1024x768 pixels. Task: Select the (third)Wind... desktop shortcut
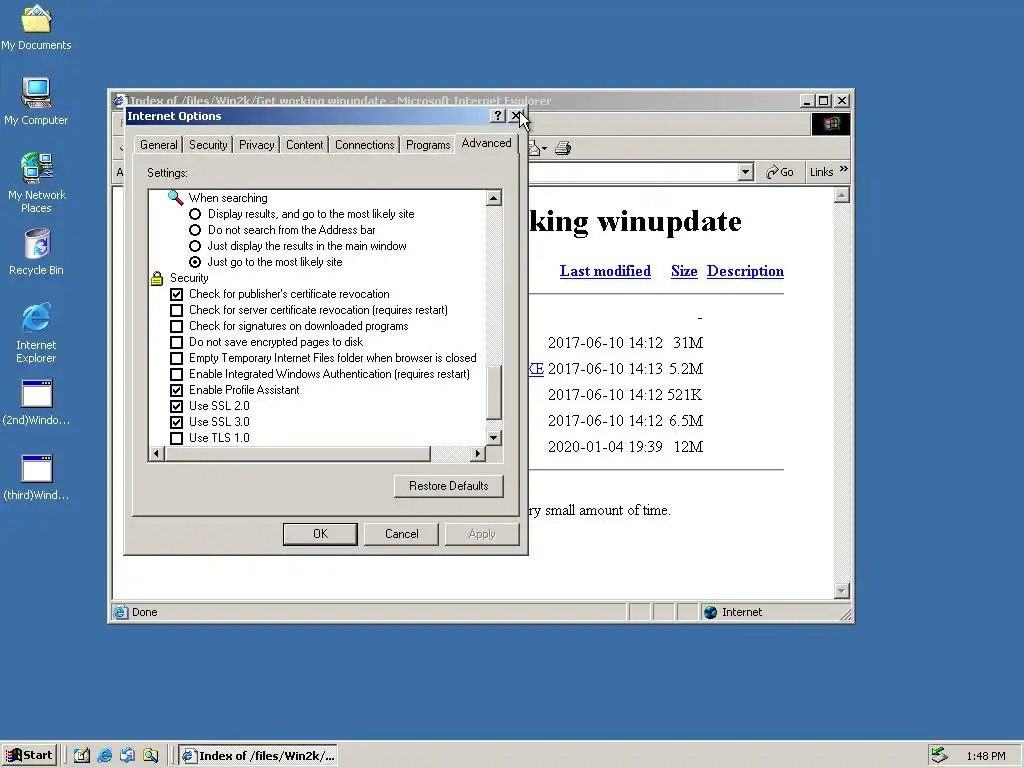[x=36, y=478]
